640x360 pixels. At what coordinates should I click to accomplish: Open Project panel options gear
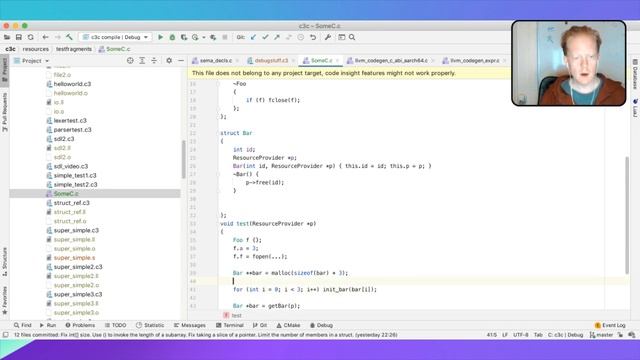[169, 61]
